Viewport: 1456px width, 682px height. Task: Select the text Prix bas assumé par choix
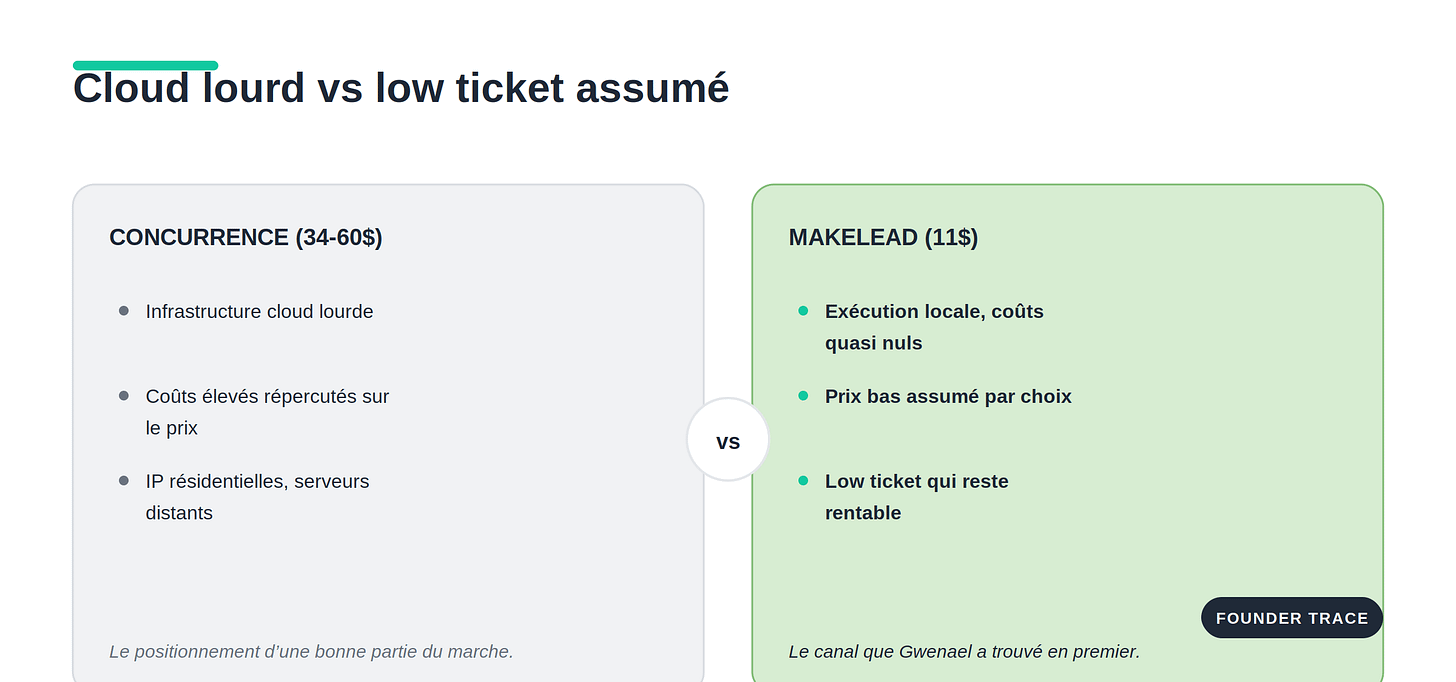click(x=948, y=397)
